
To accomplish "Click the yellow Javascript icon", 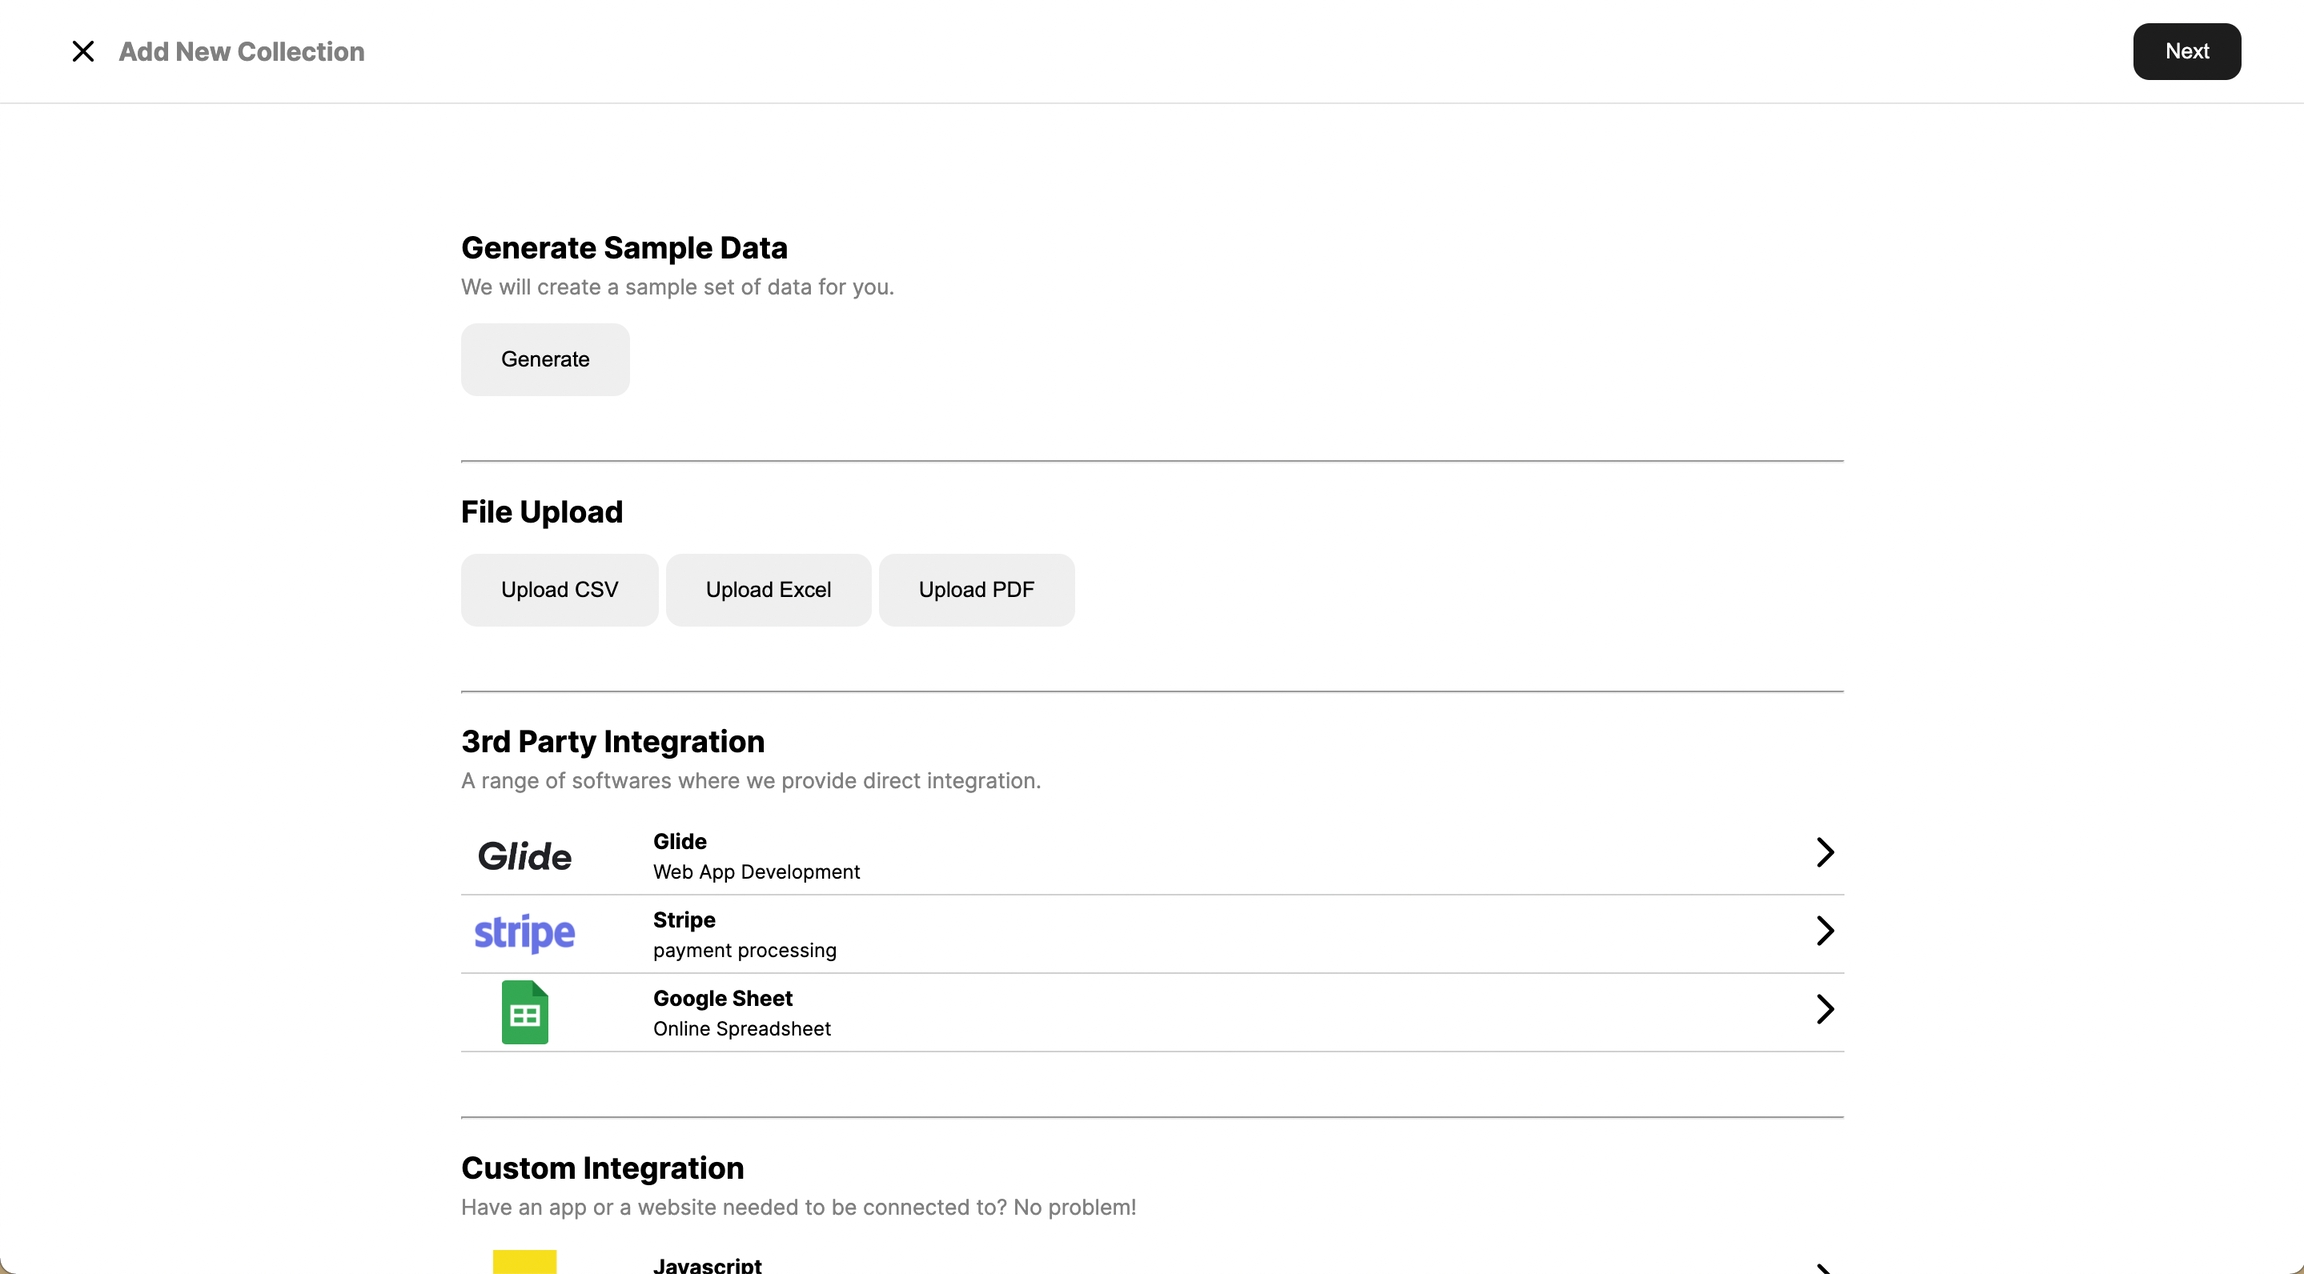I will [x=525, y=1262].
